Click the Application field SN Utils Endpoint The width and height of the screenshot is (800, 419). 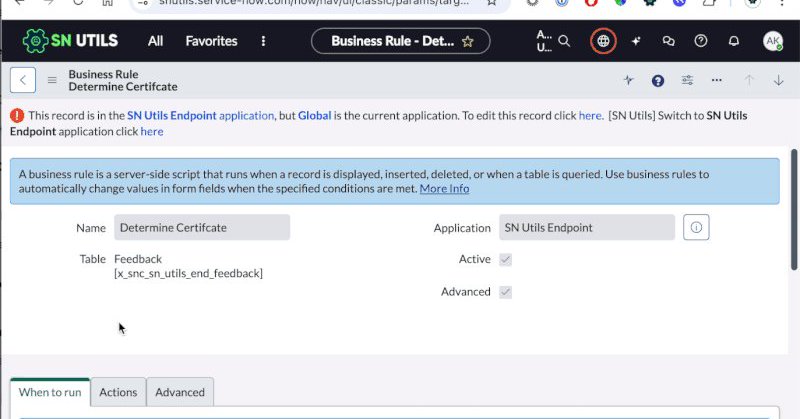(x=587, y=228)
